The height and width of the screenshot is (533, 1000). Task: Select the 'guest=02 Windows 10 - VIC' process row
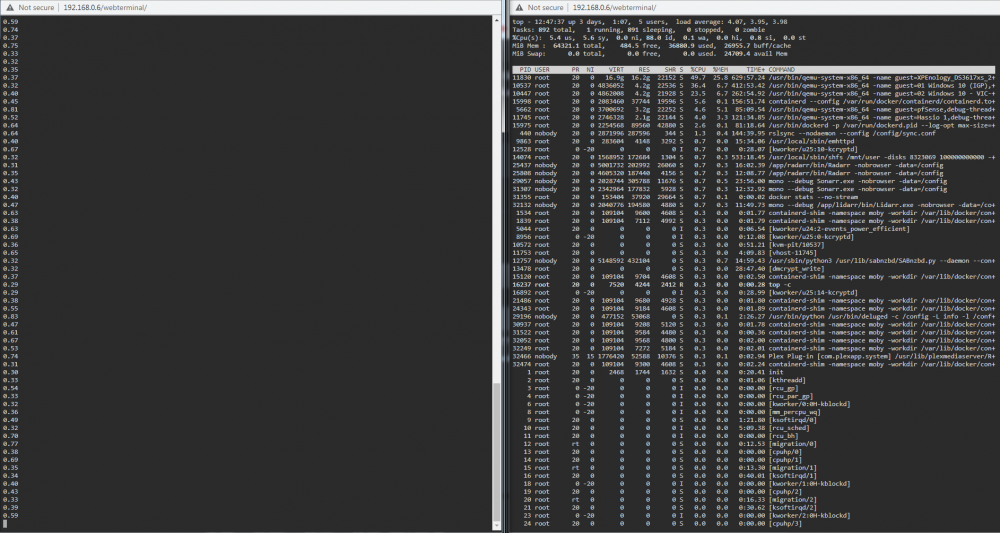tap(753, 93)
